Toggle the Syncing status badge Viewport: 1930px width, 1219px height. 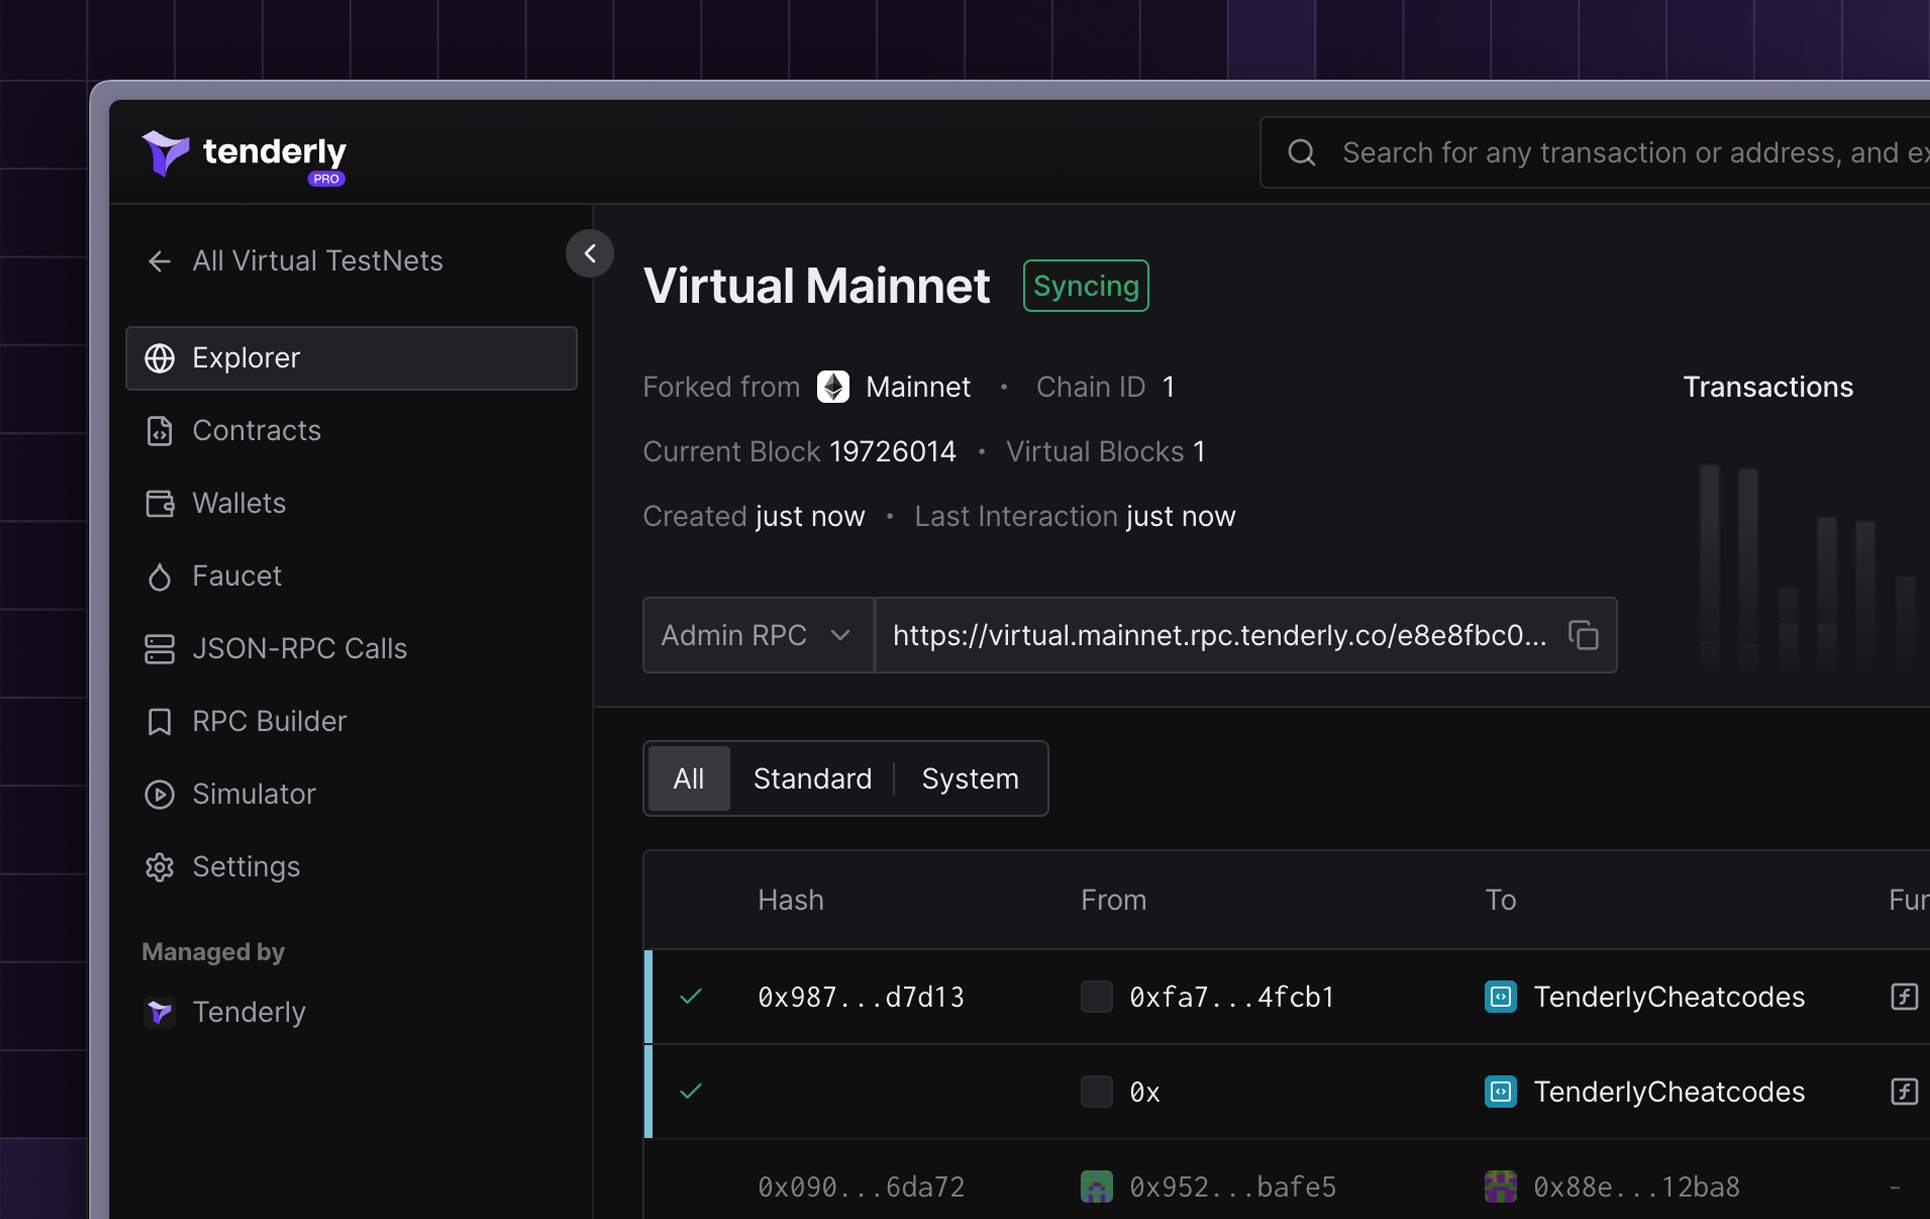pyautogui.click(x=1086, y=285)
